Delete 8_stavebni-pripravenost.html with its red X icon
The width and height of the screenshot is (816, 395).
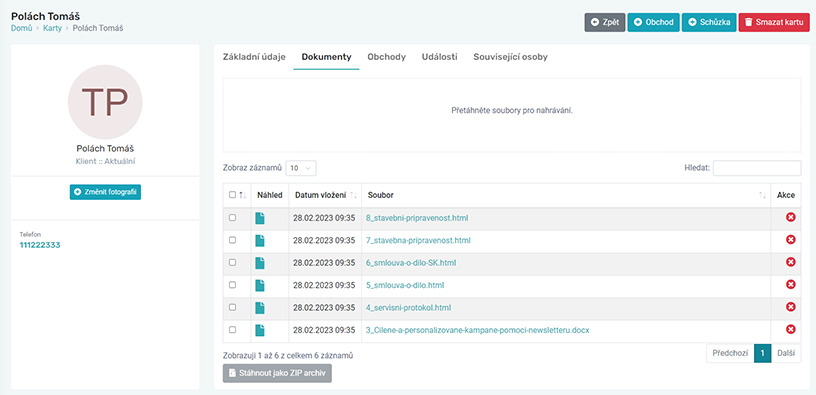point(790,217)
